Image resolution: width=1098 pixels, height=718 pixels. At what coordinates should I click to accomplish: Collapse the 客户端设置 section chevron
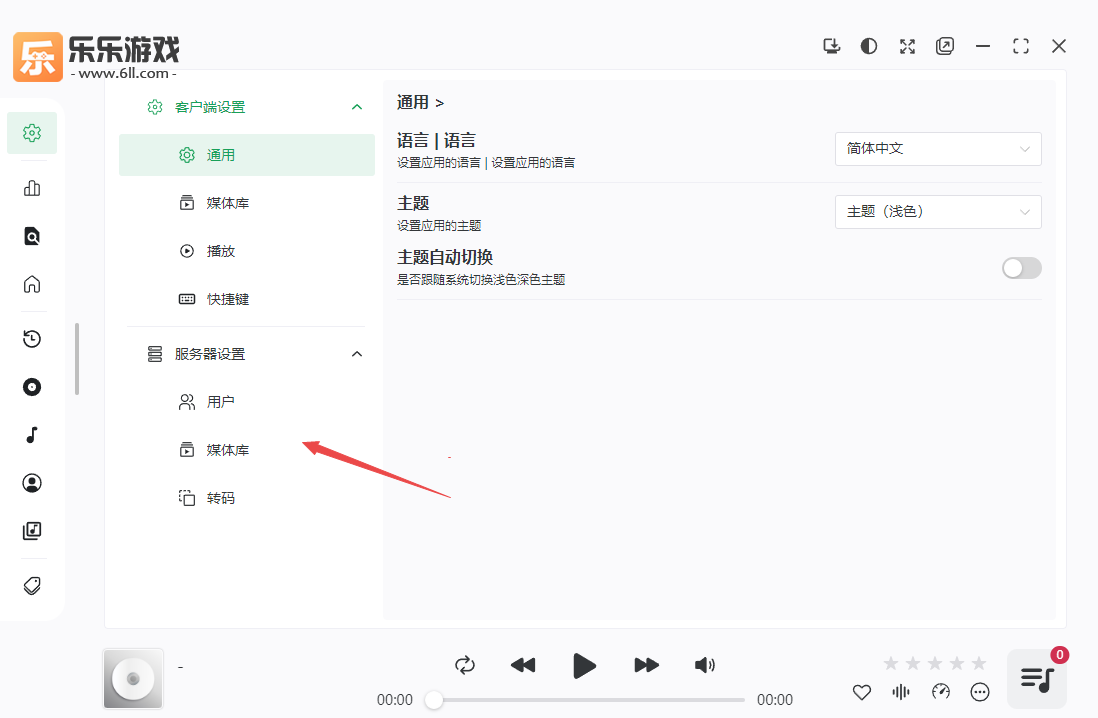pyautogui.click(x=356, y=107)
